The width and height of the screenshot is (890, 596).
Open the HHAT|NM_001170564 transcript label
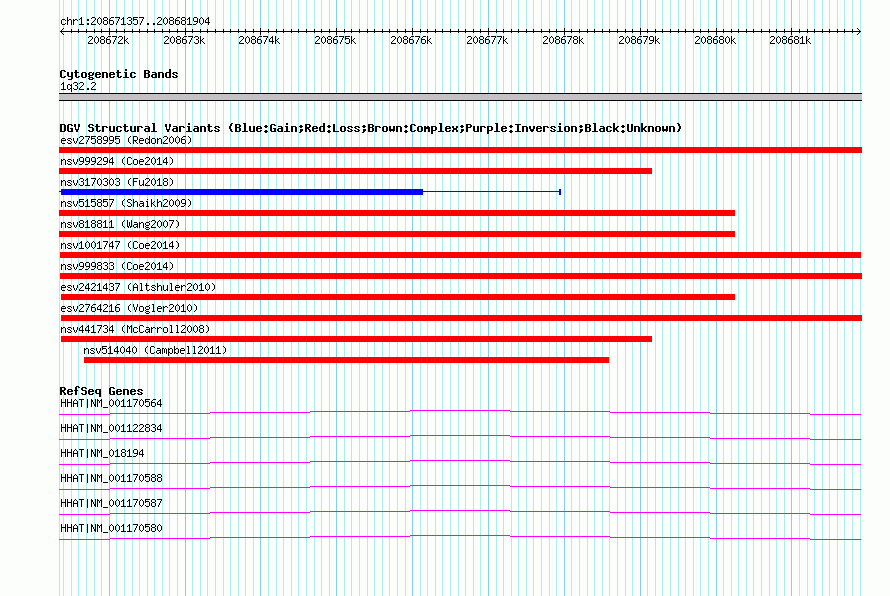pyautogui.click(x=111, y=403)
